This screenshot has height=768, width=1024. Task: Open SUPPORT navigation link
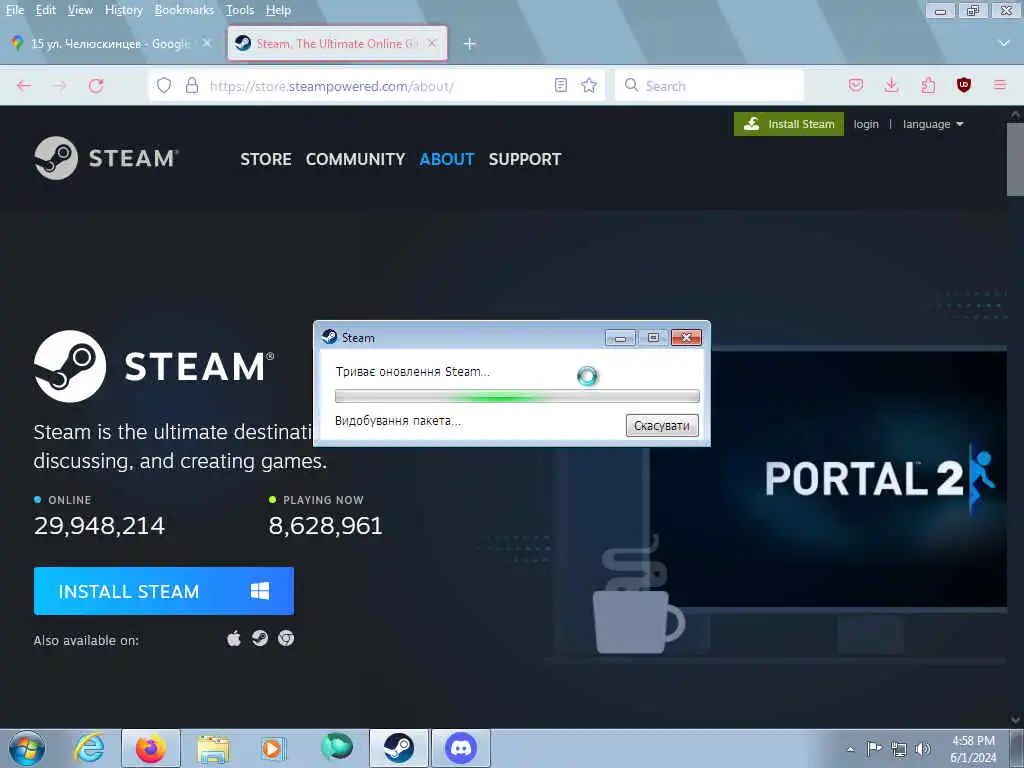[x=524, y=159]
